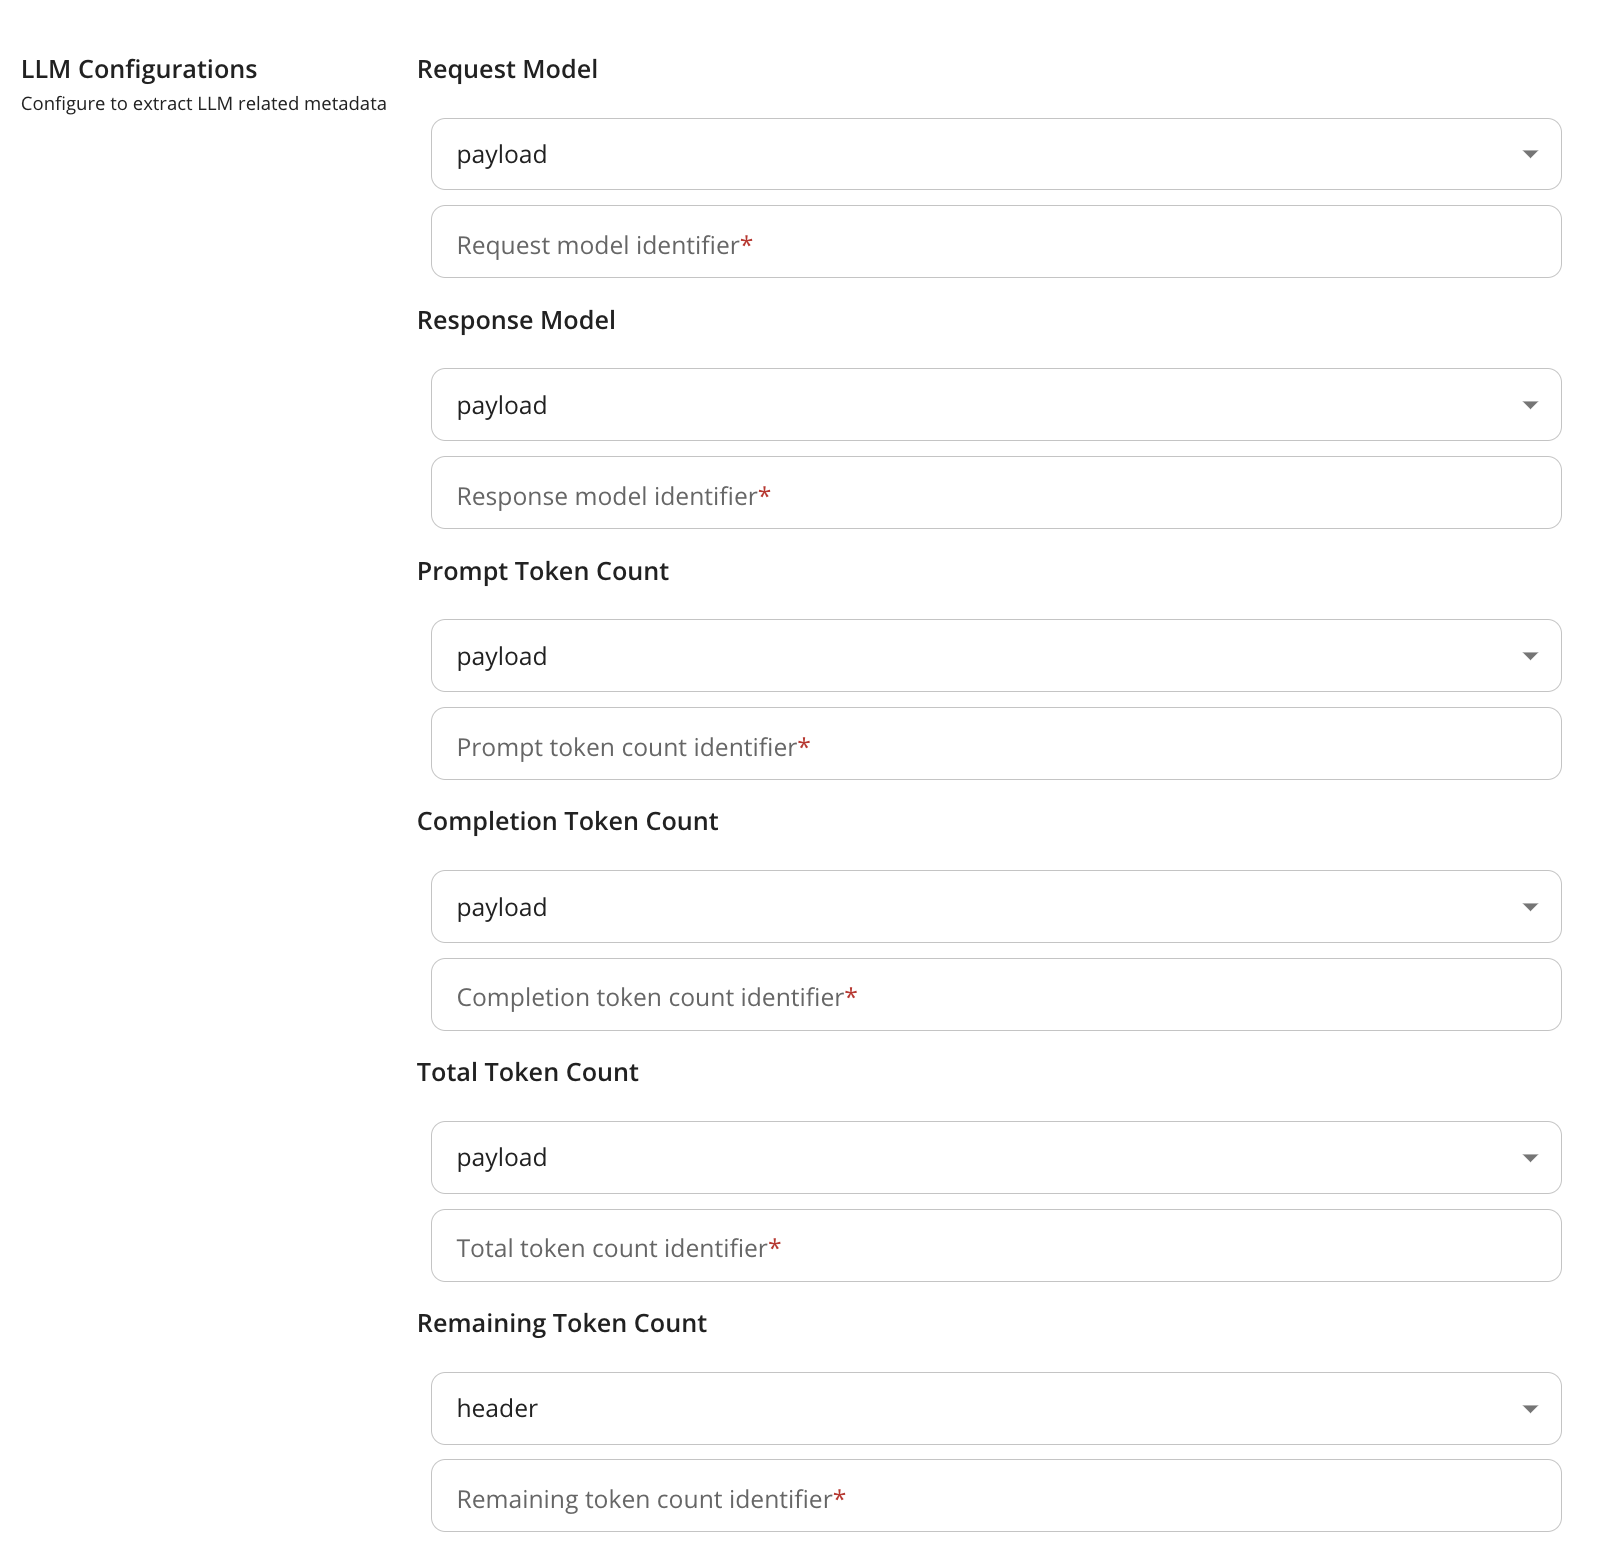Open the Request Model source dropdown
The image size is (1598, 1550).
(x=995, y=154)
